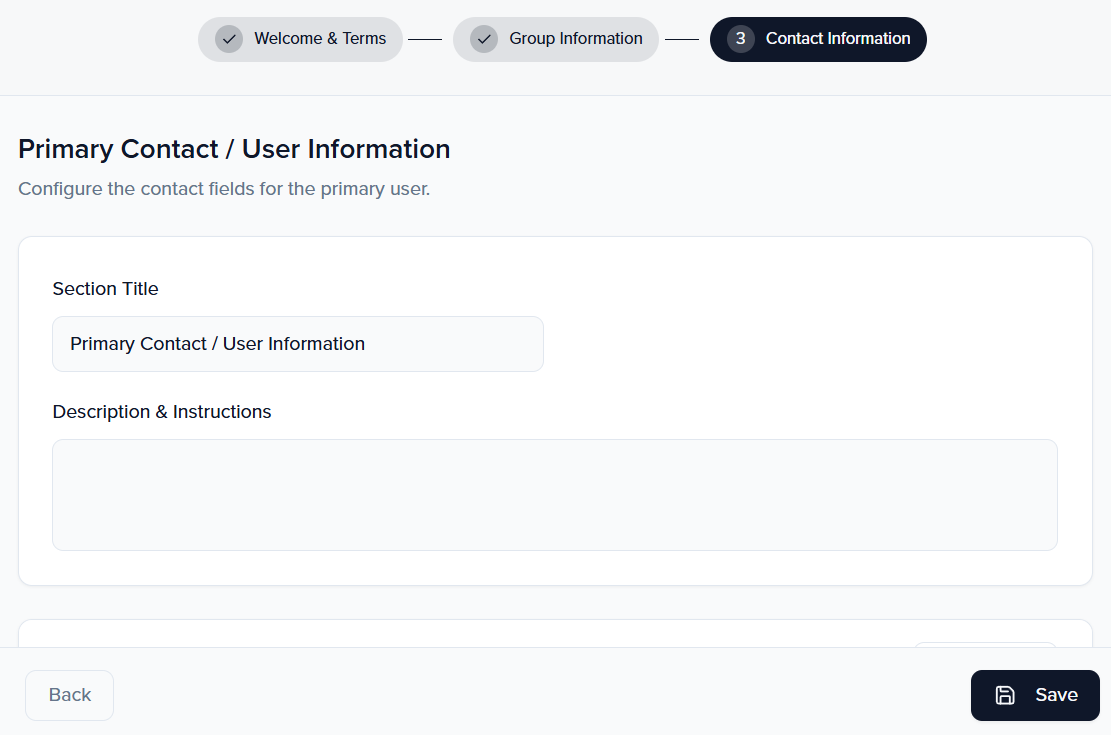The height and width of the screenshot is (735, 1111).
Task: Go to the Welcome & Terms step
Action: pos(319,39)
